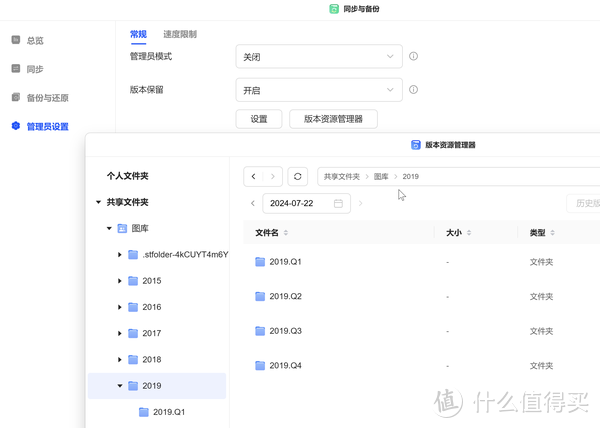Collapse the 2019 tree folder

pos(120,385)
